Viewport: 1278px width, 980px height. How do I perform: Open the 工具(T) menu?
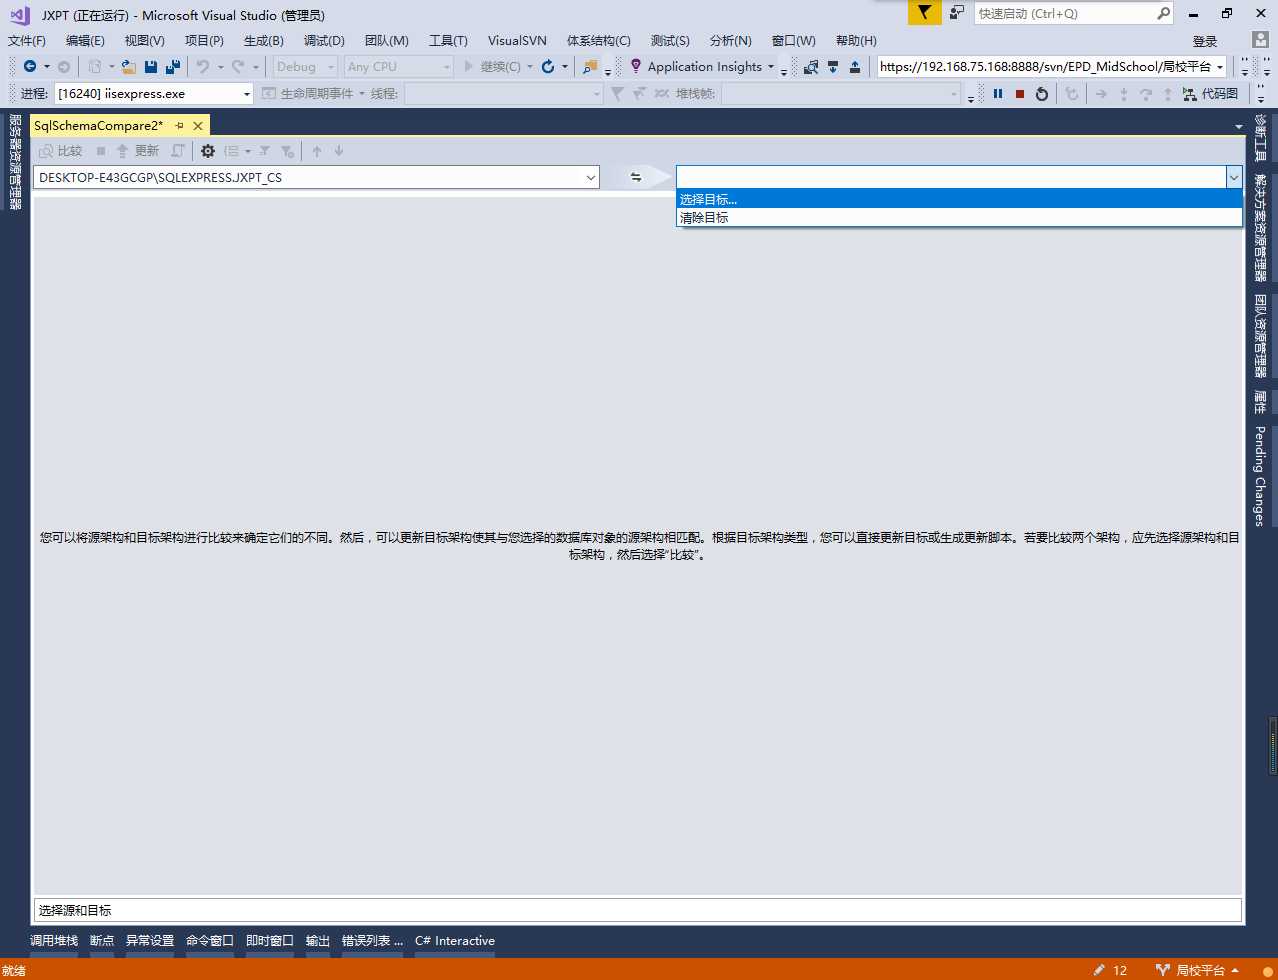coord(448,41)
